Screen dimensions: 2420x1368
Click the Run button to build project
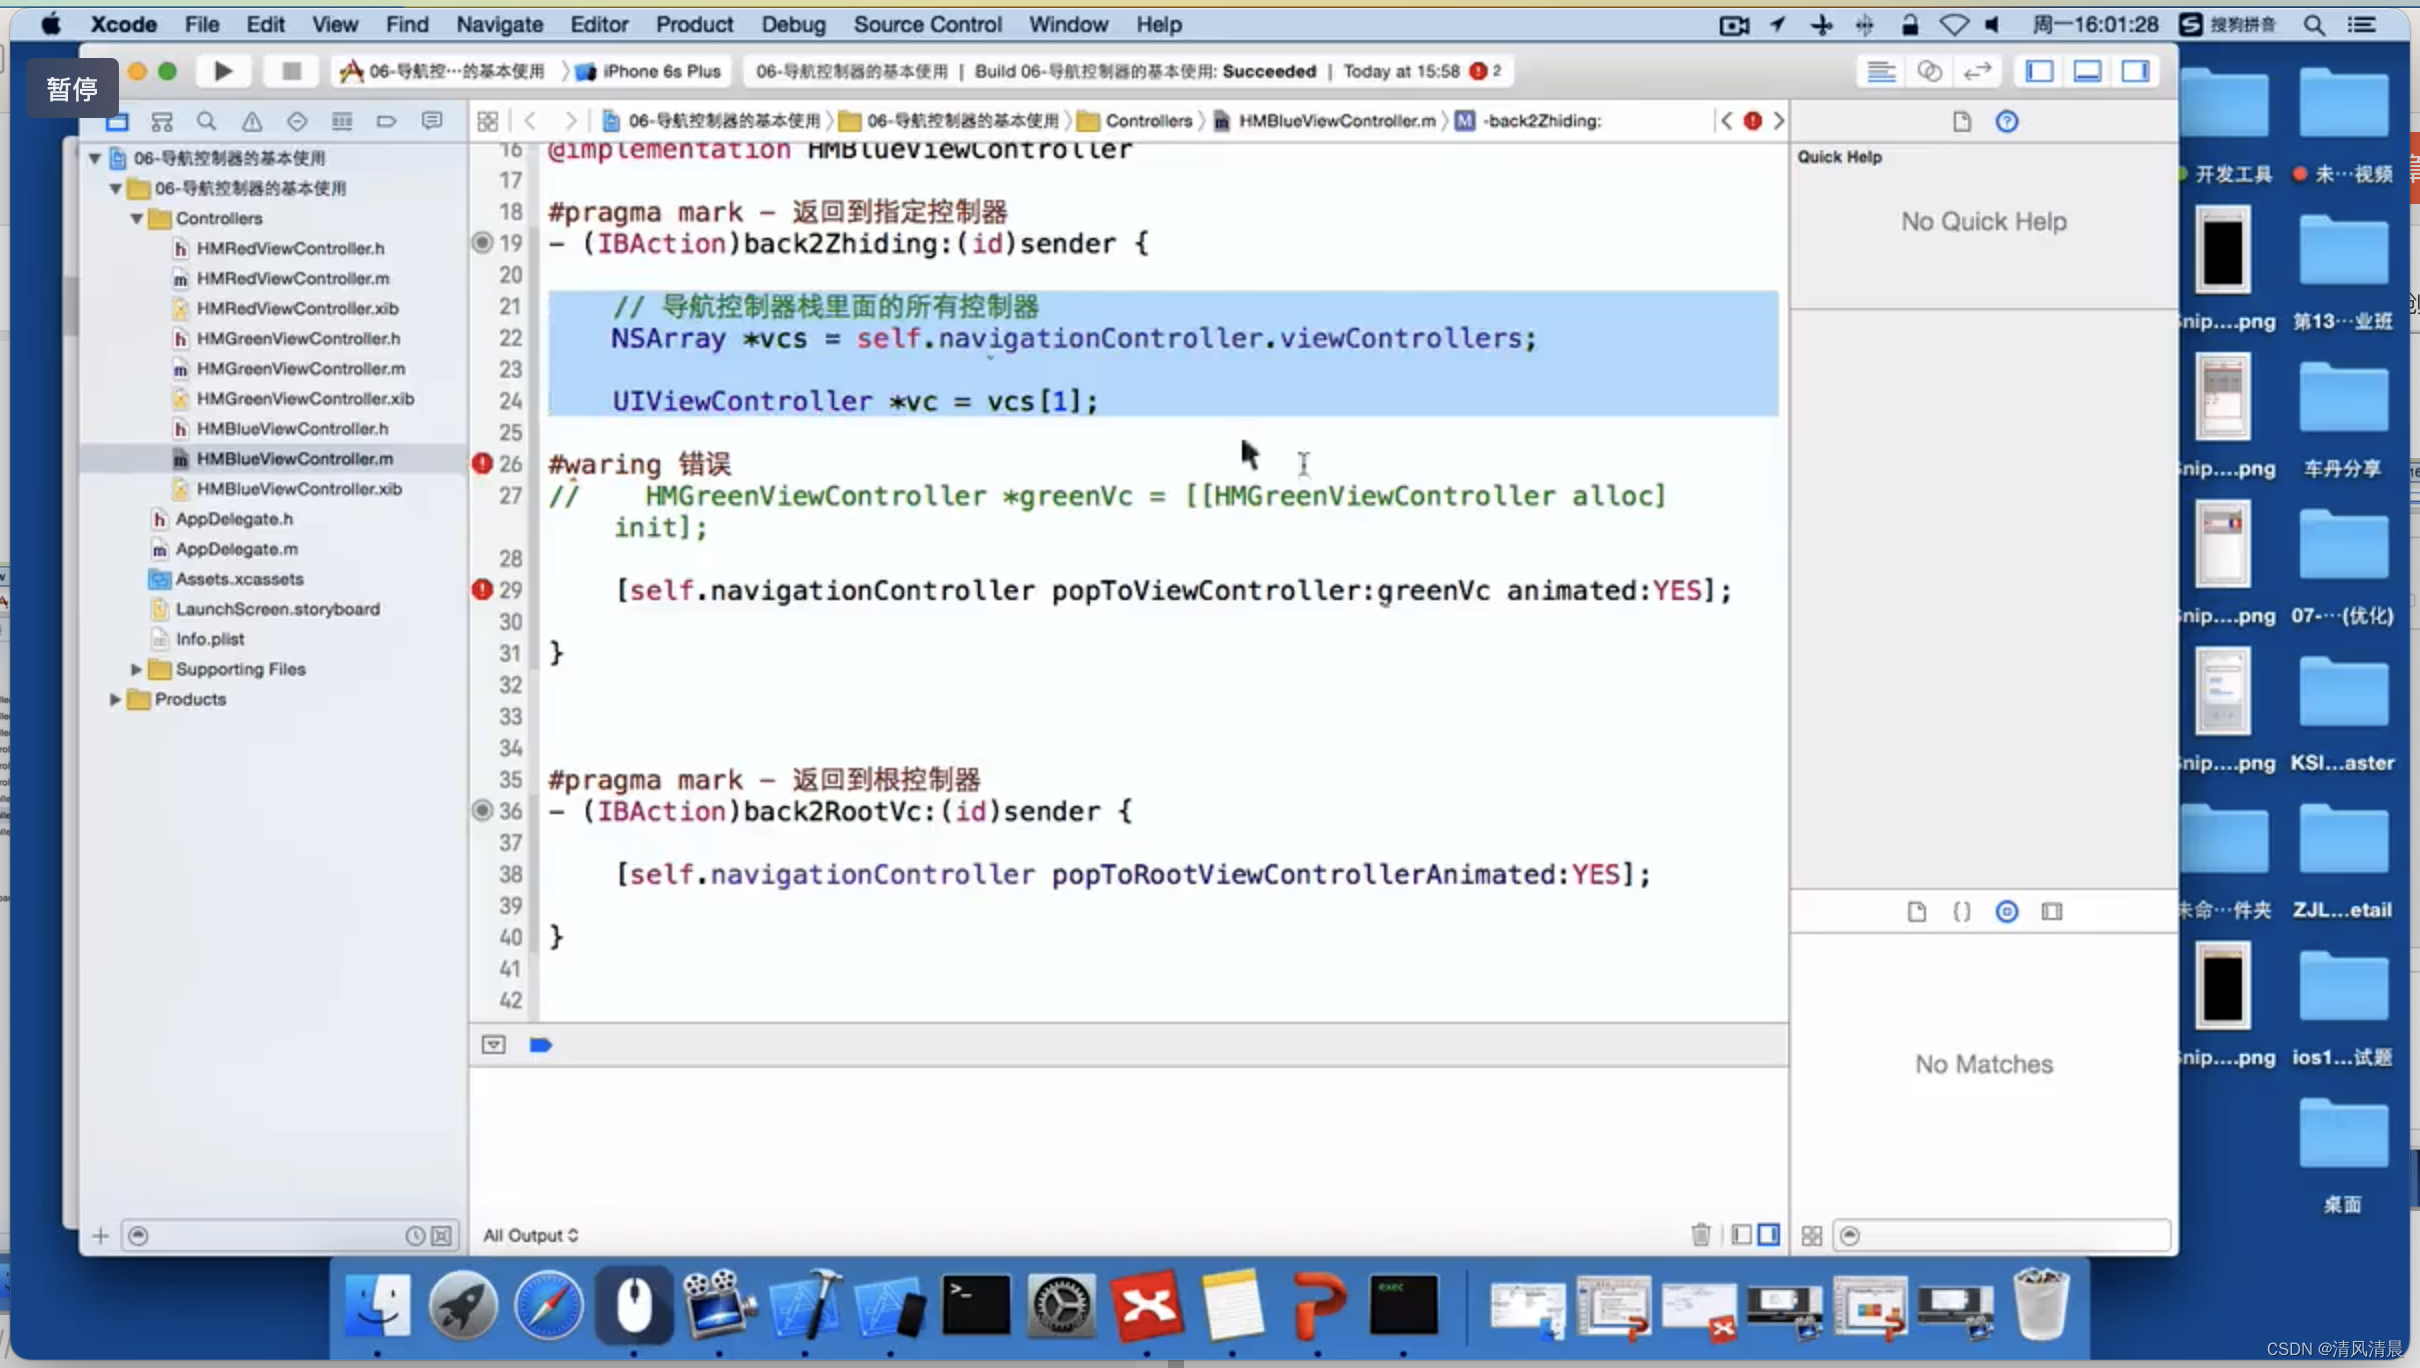pyautogui.click(x=223, y=70)
